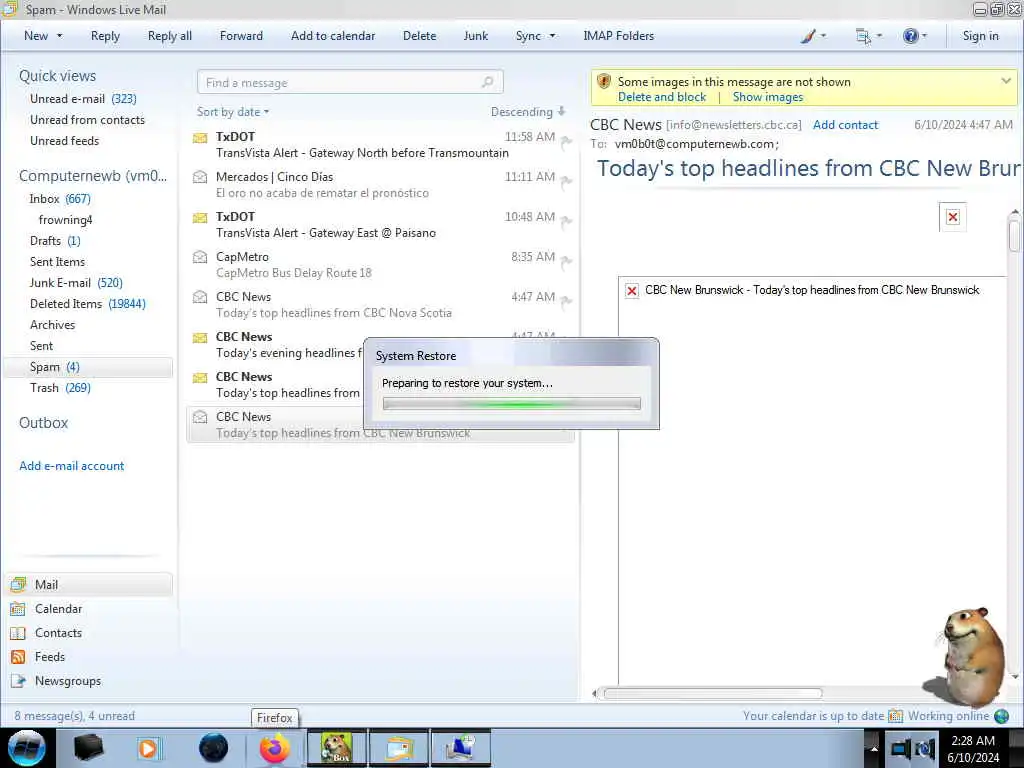Expand the image warning bar chevron
1024x768 pixels.
pos(1006,81)
